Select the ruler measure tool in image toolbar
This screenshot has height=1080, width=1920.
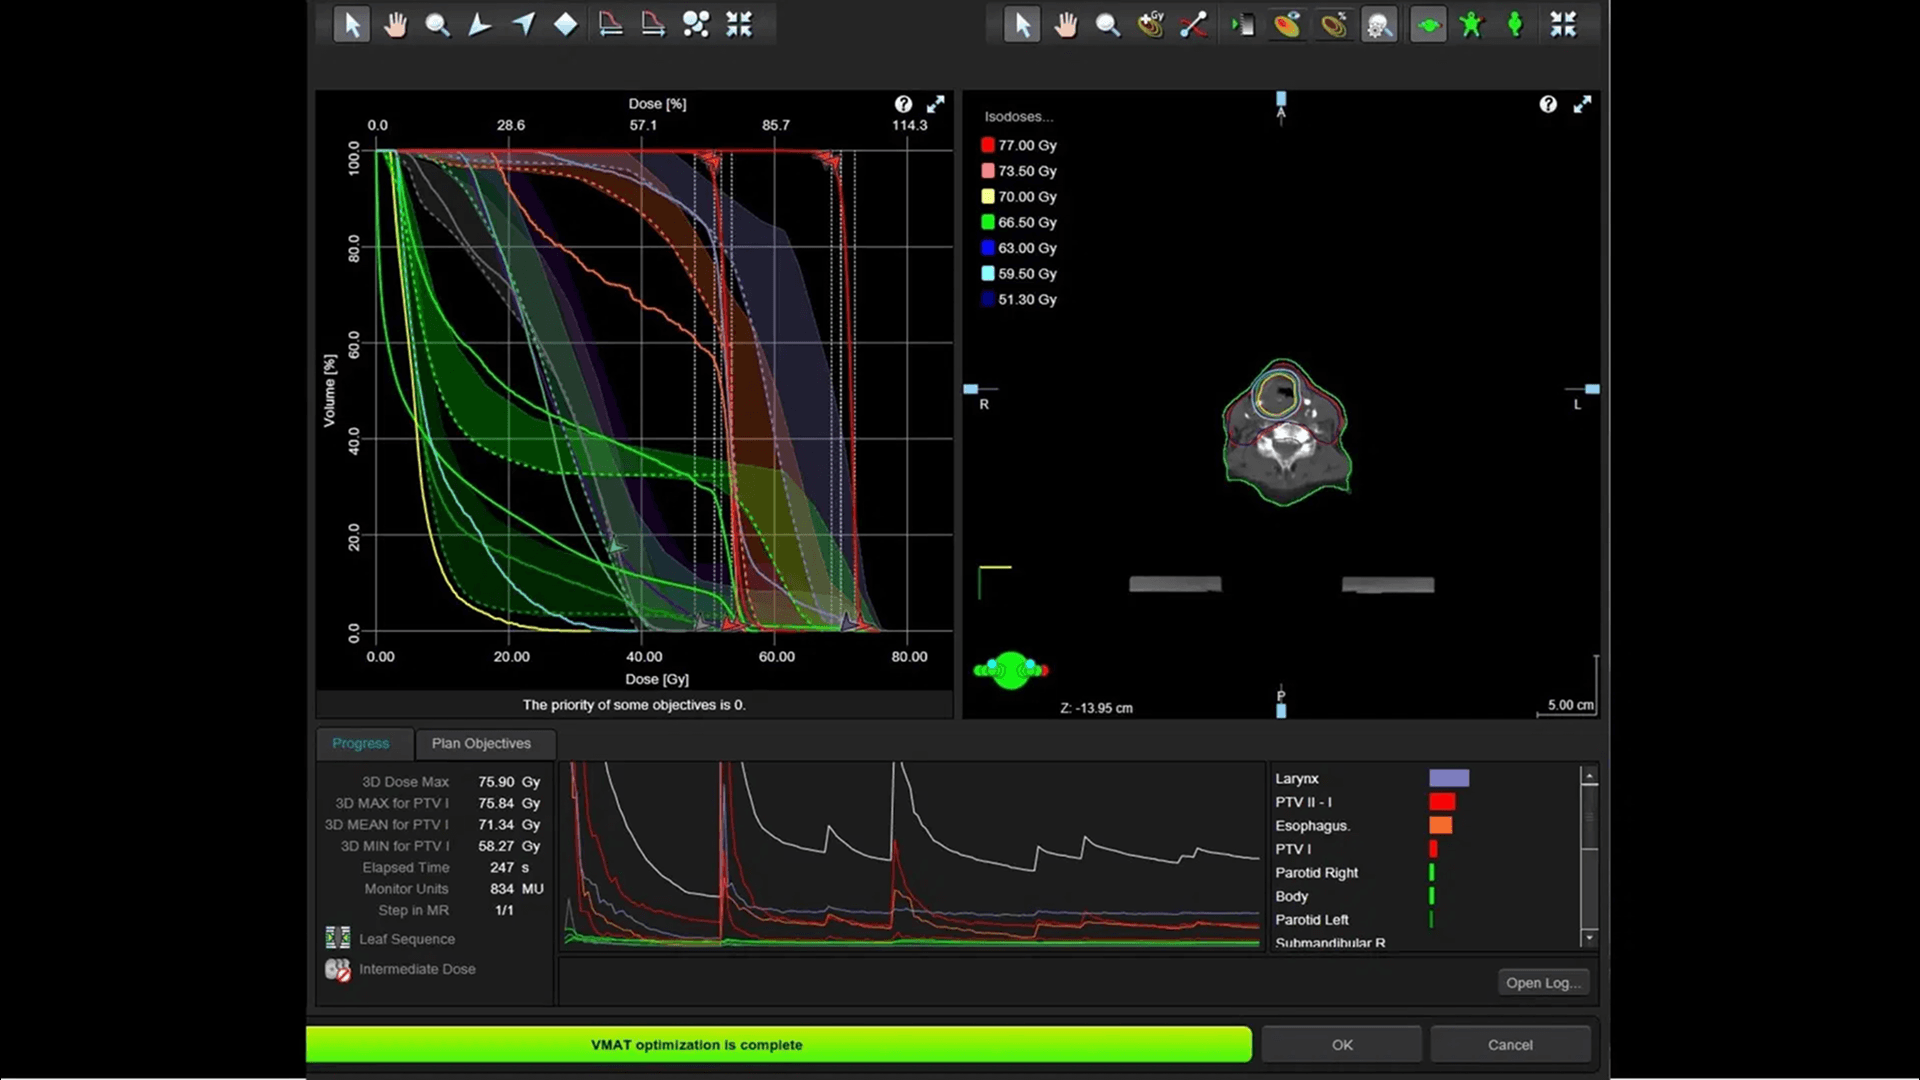(1193, 25)
